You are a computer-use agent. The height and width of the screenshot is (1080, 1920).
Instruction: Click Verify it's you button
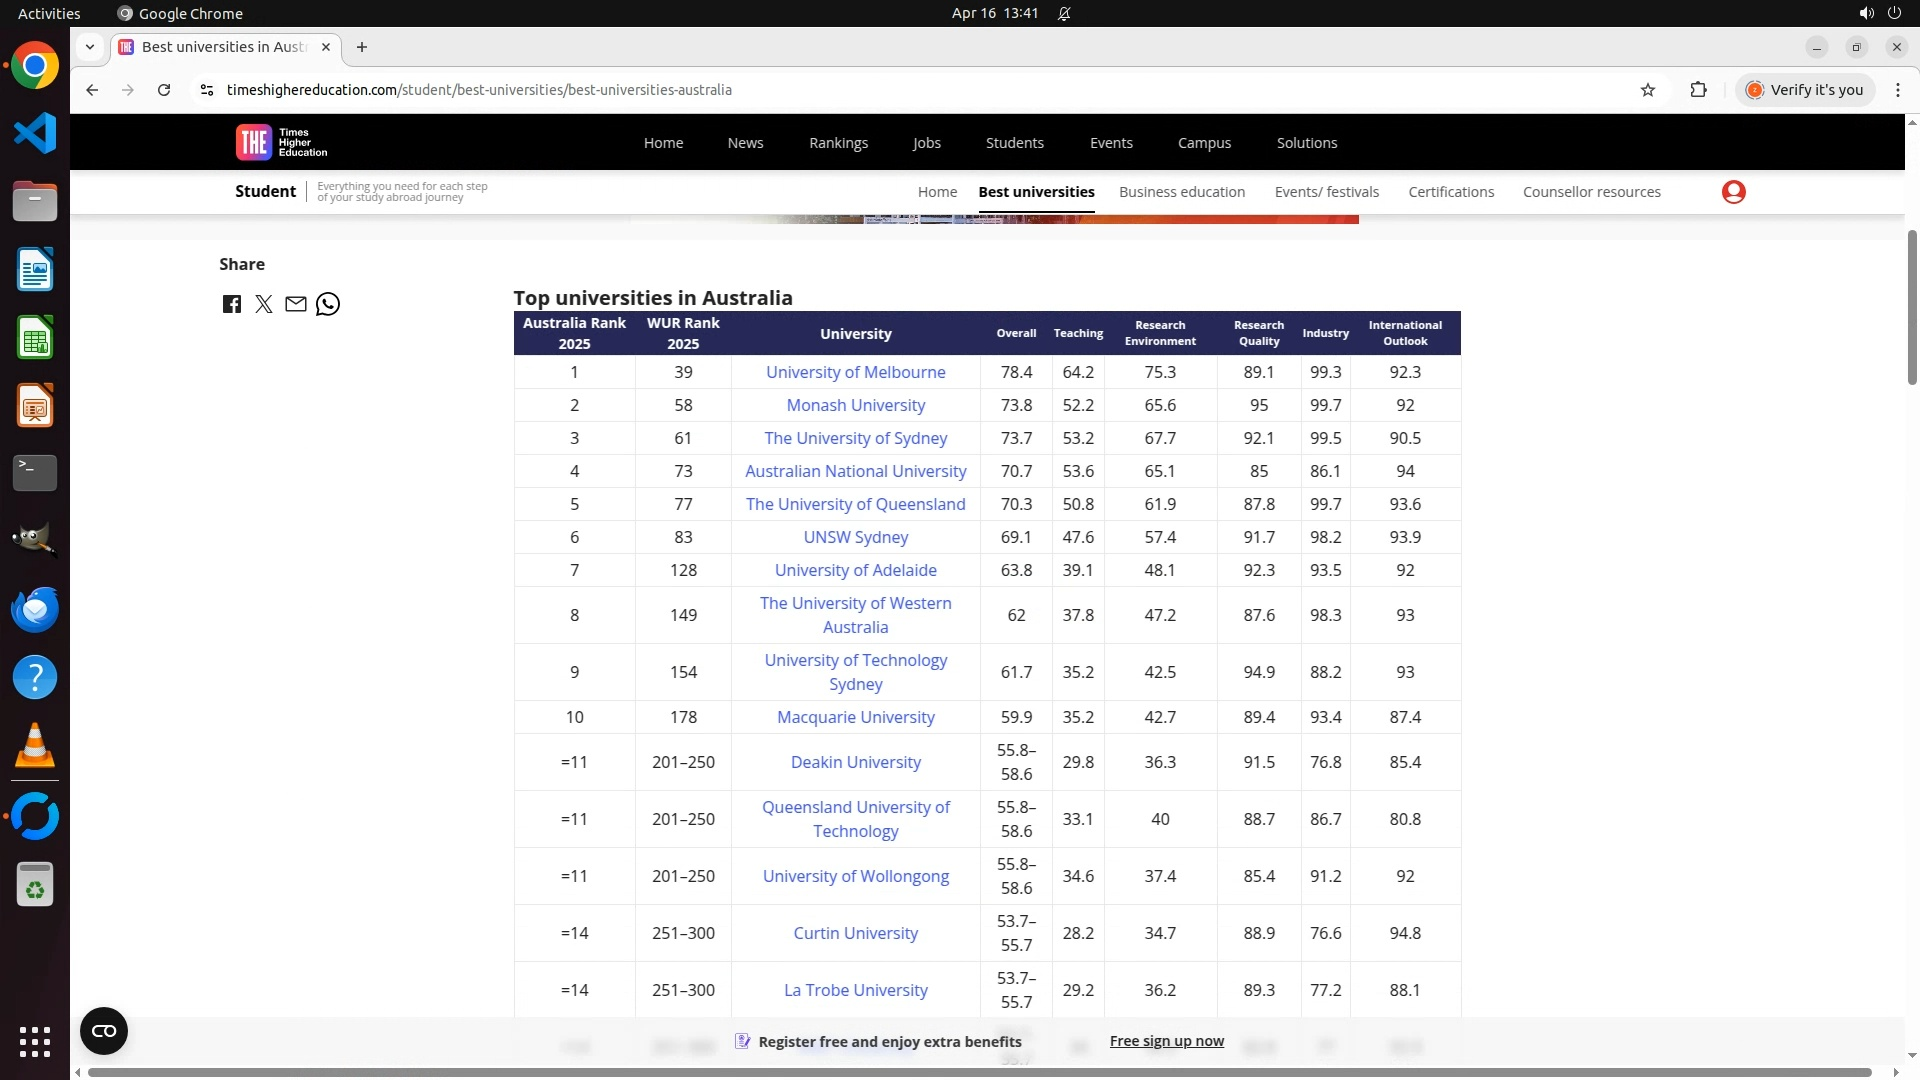[x=1805, y=90]
